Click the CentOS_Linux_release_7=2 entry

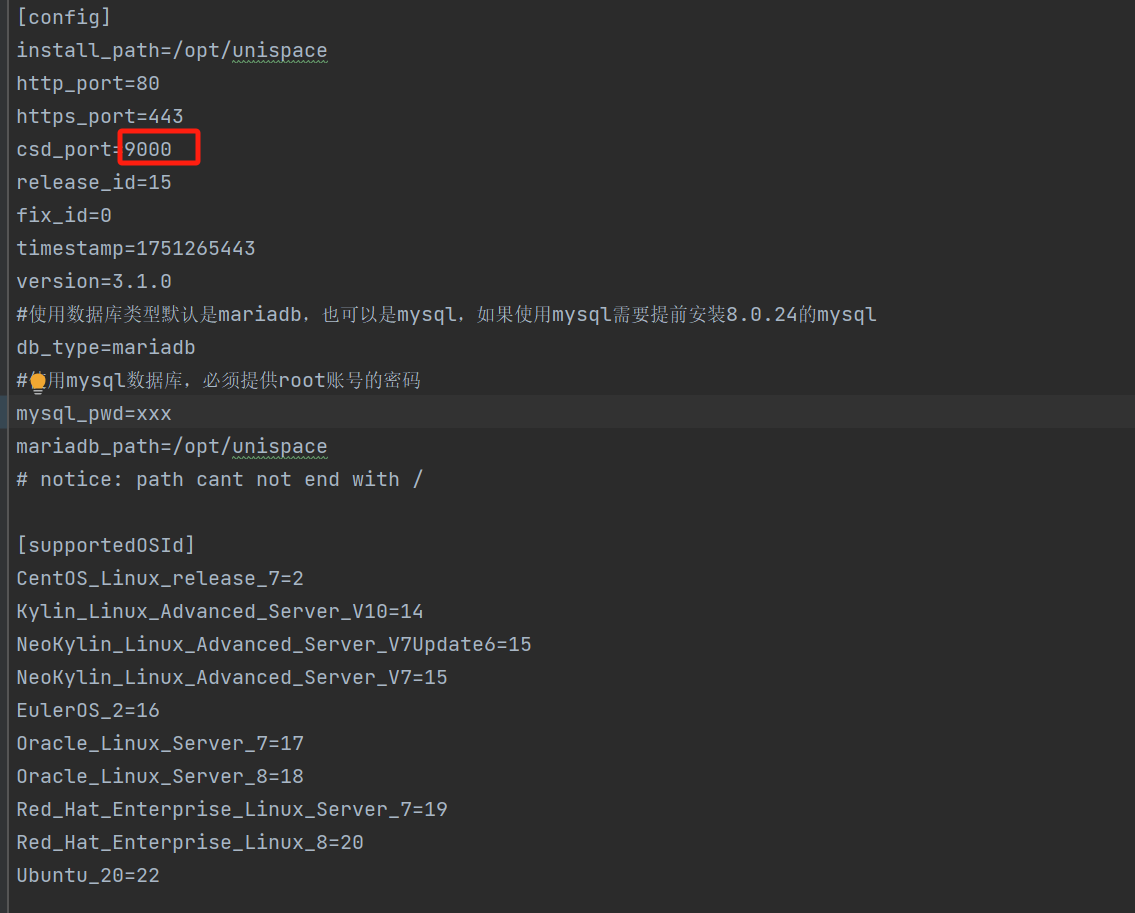160,578
